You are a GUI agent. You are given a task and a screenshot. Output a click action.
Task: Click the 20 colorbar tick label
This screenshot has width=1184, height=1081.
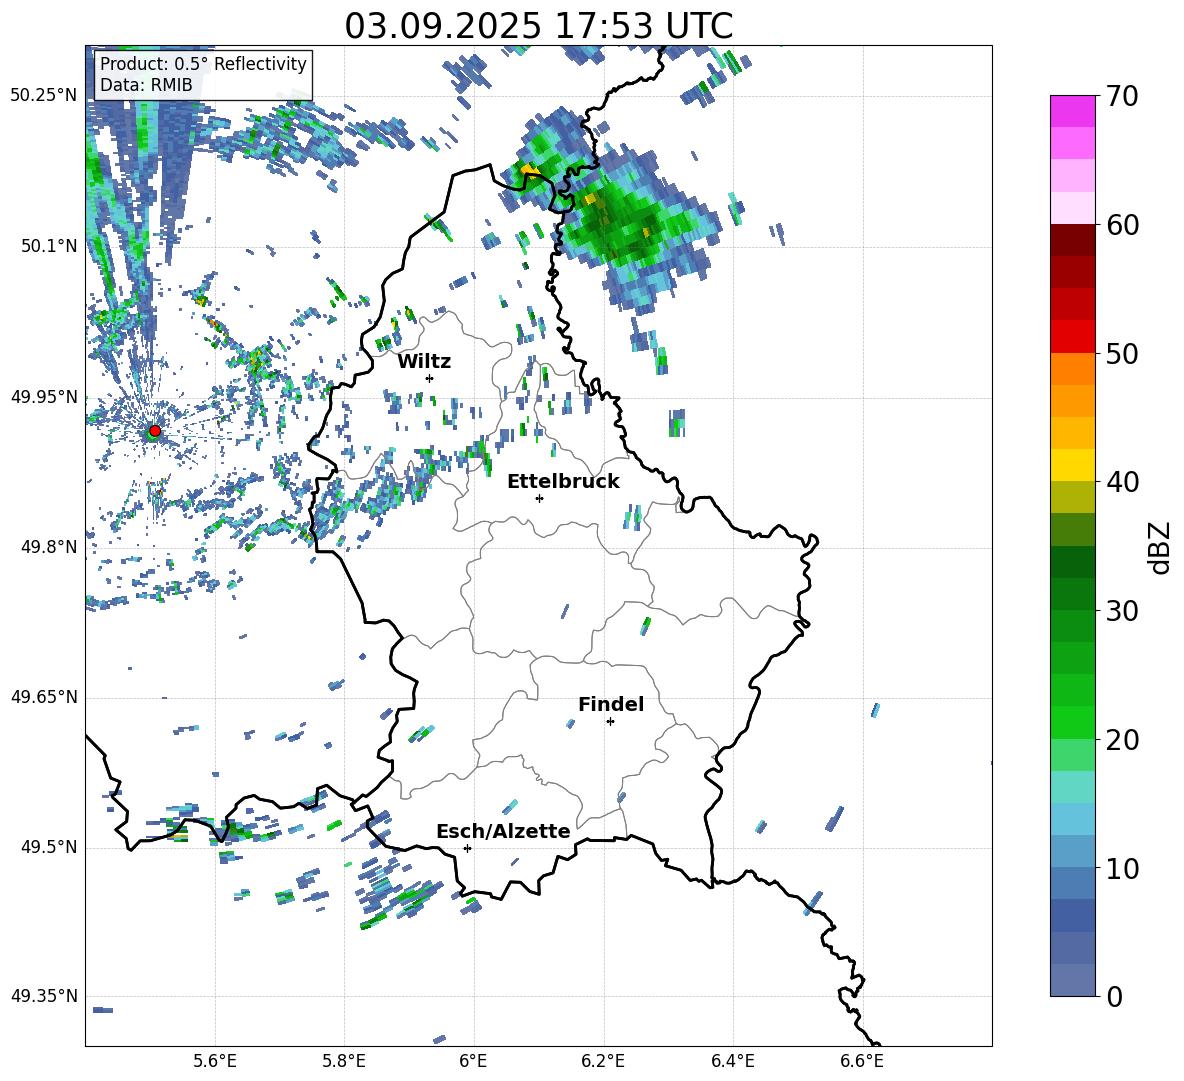tap(1122, 739)
